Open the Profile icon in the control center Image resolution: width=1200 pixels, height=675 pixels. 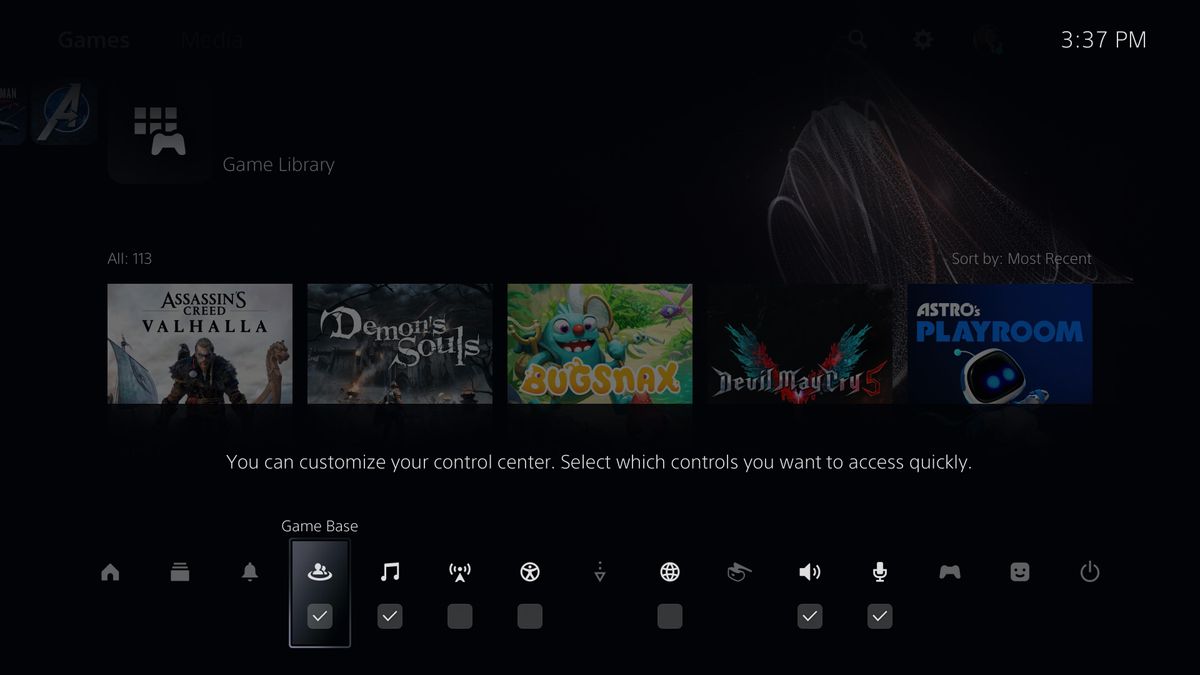(x=1019, y=571)
